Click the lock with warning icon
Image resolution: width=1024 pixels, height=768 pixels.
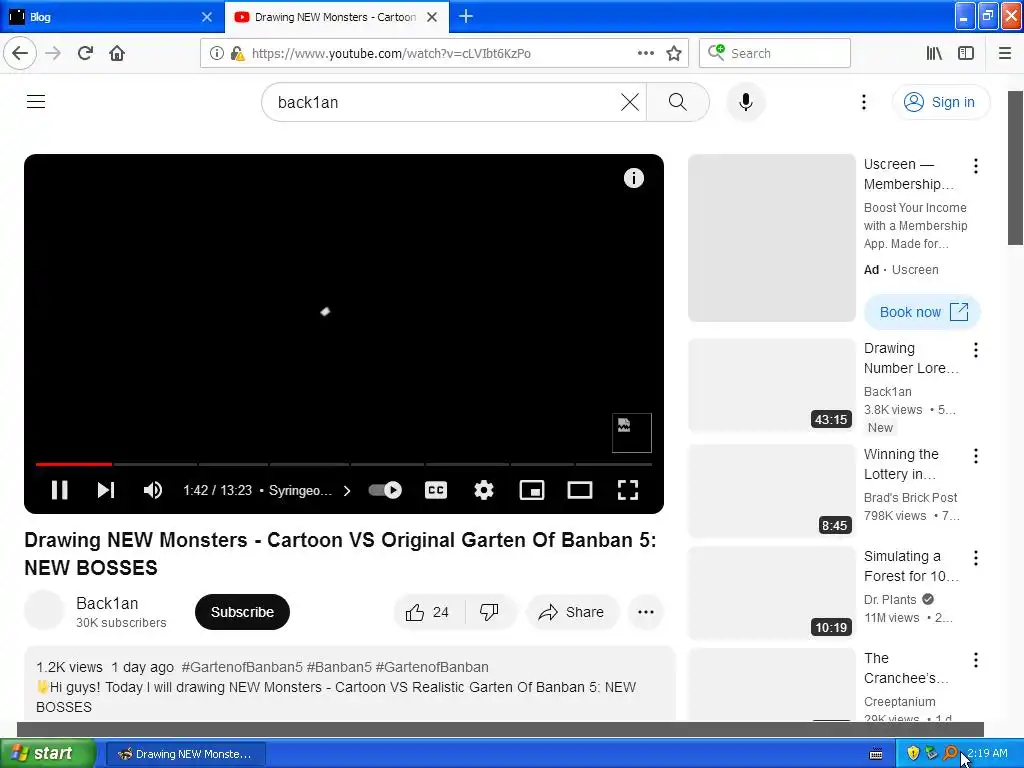click(x=238, y=53)
